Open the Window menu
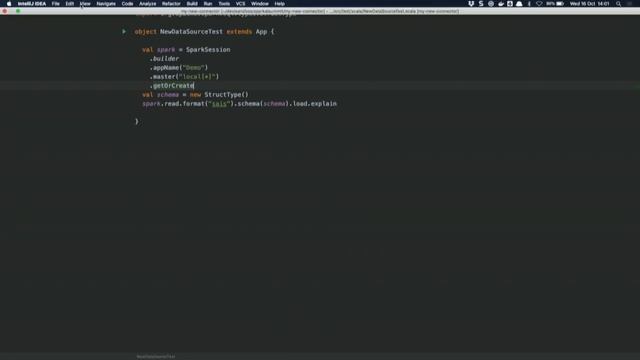 point(260,4)
